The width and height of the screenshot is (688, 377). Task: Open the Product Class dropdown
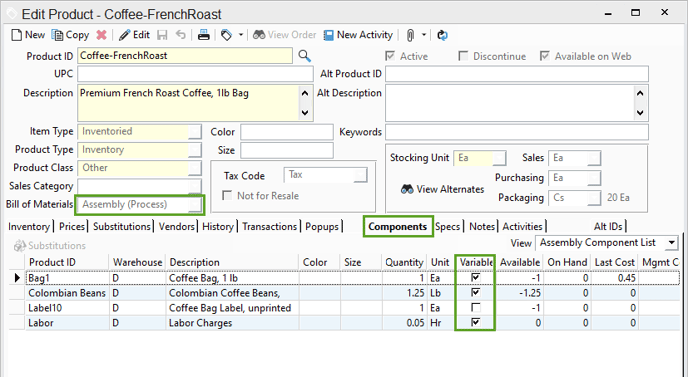pos(195,168)
